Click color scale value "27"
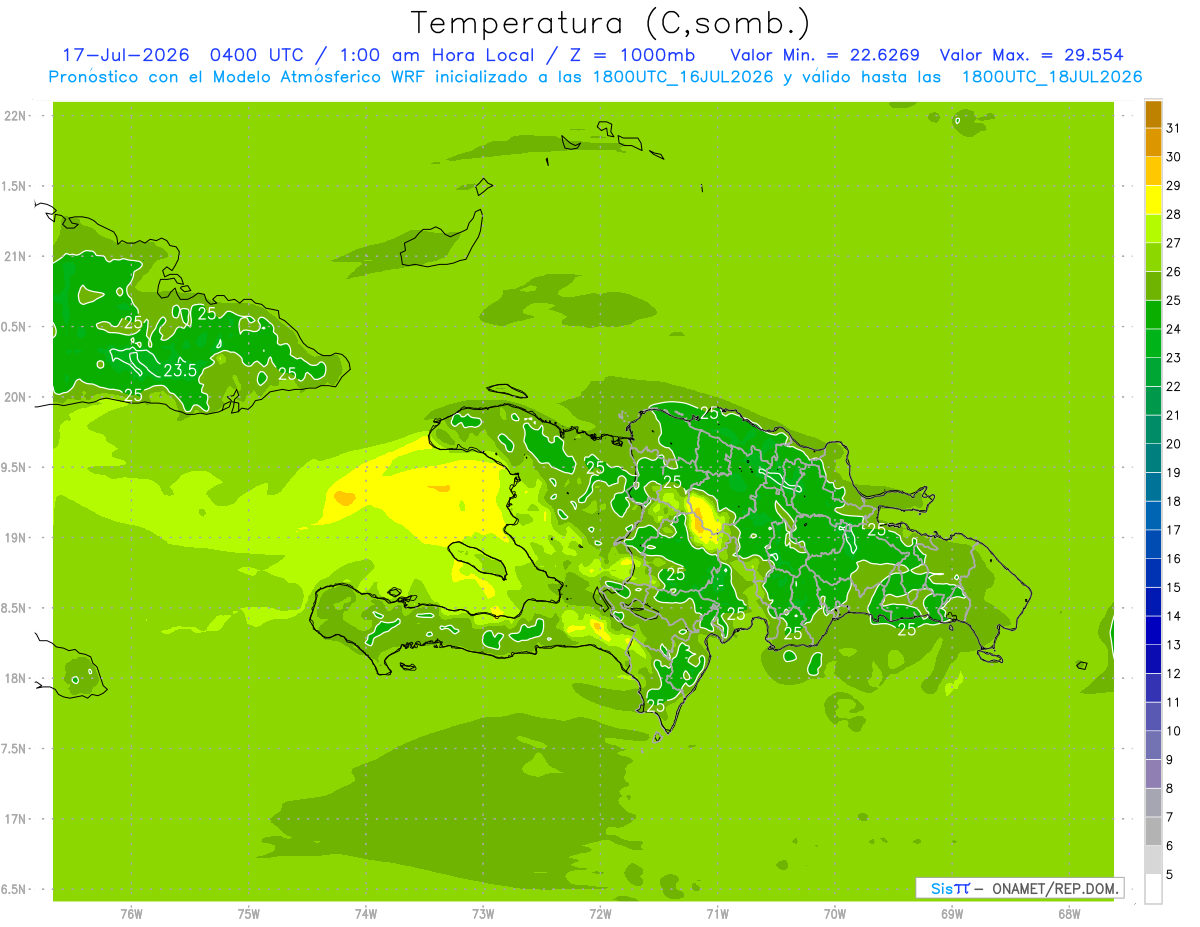1200x927 pixels. 1173,243
